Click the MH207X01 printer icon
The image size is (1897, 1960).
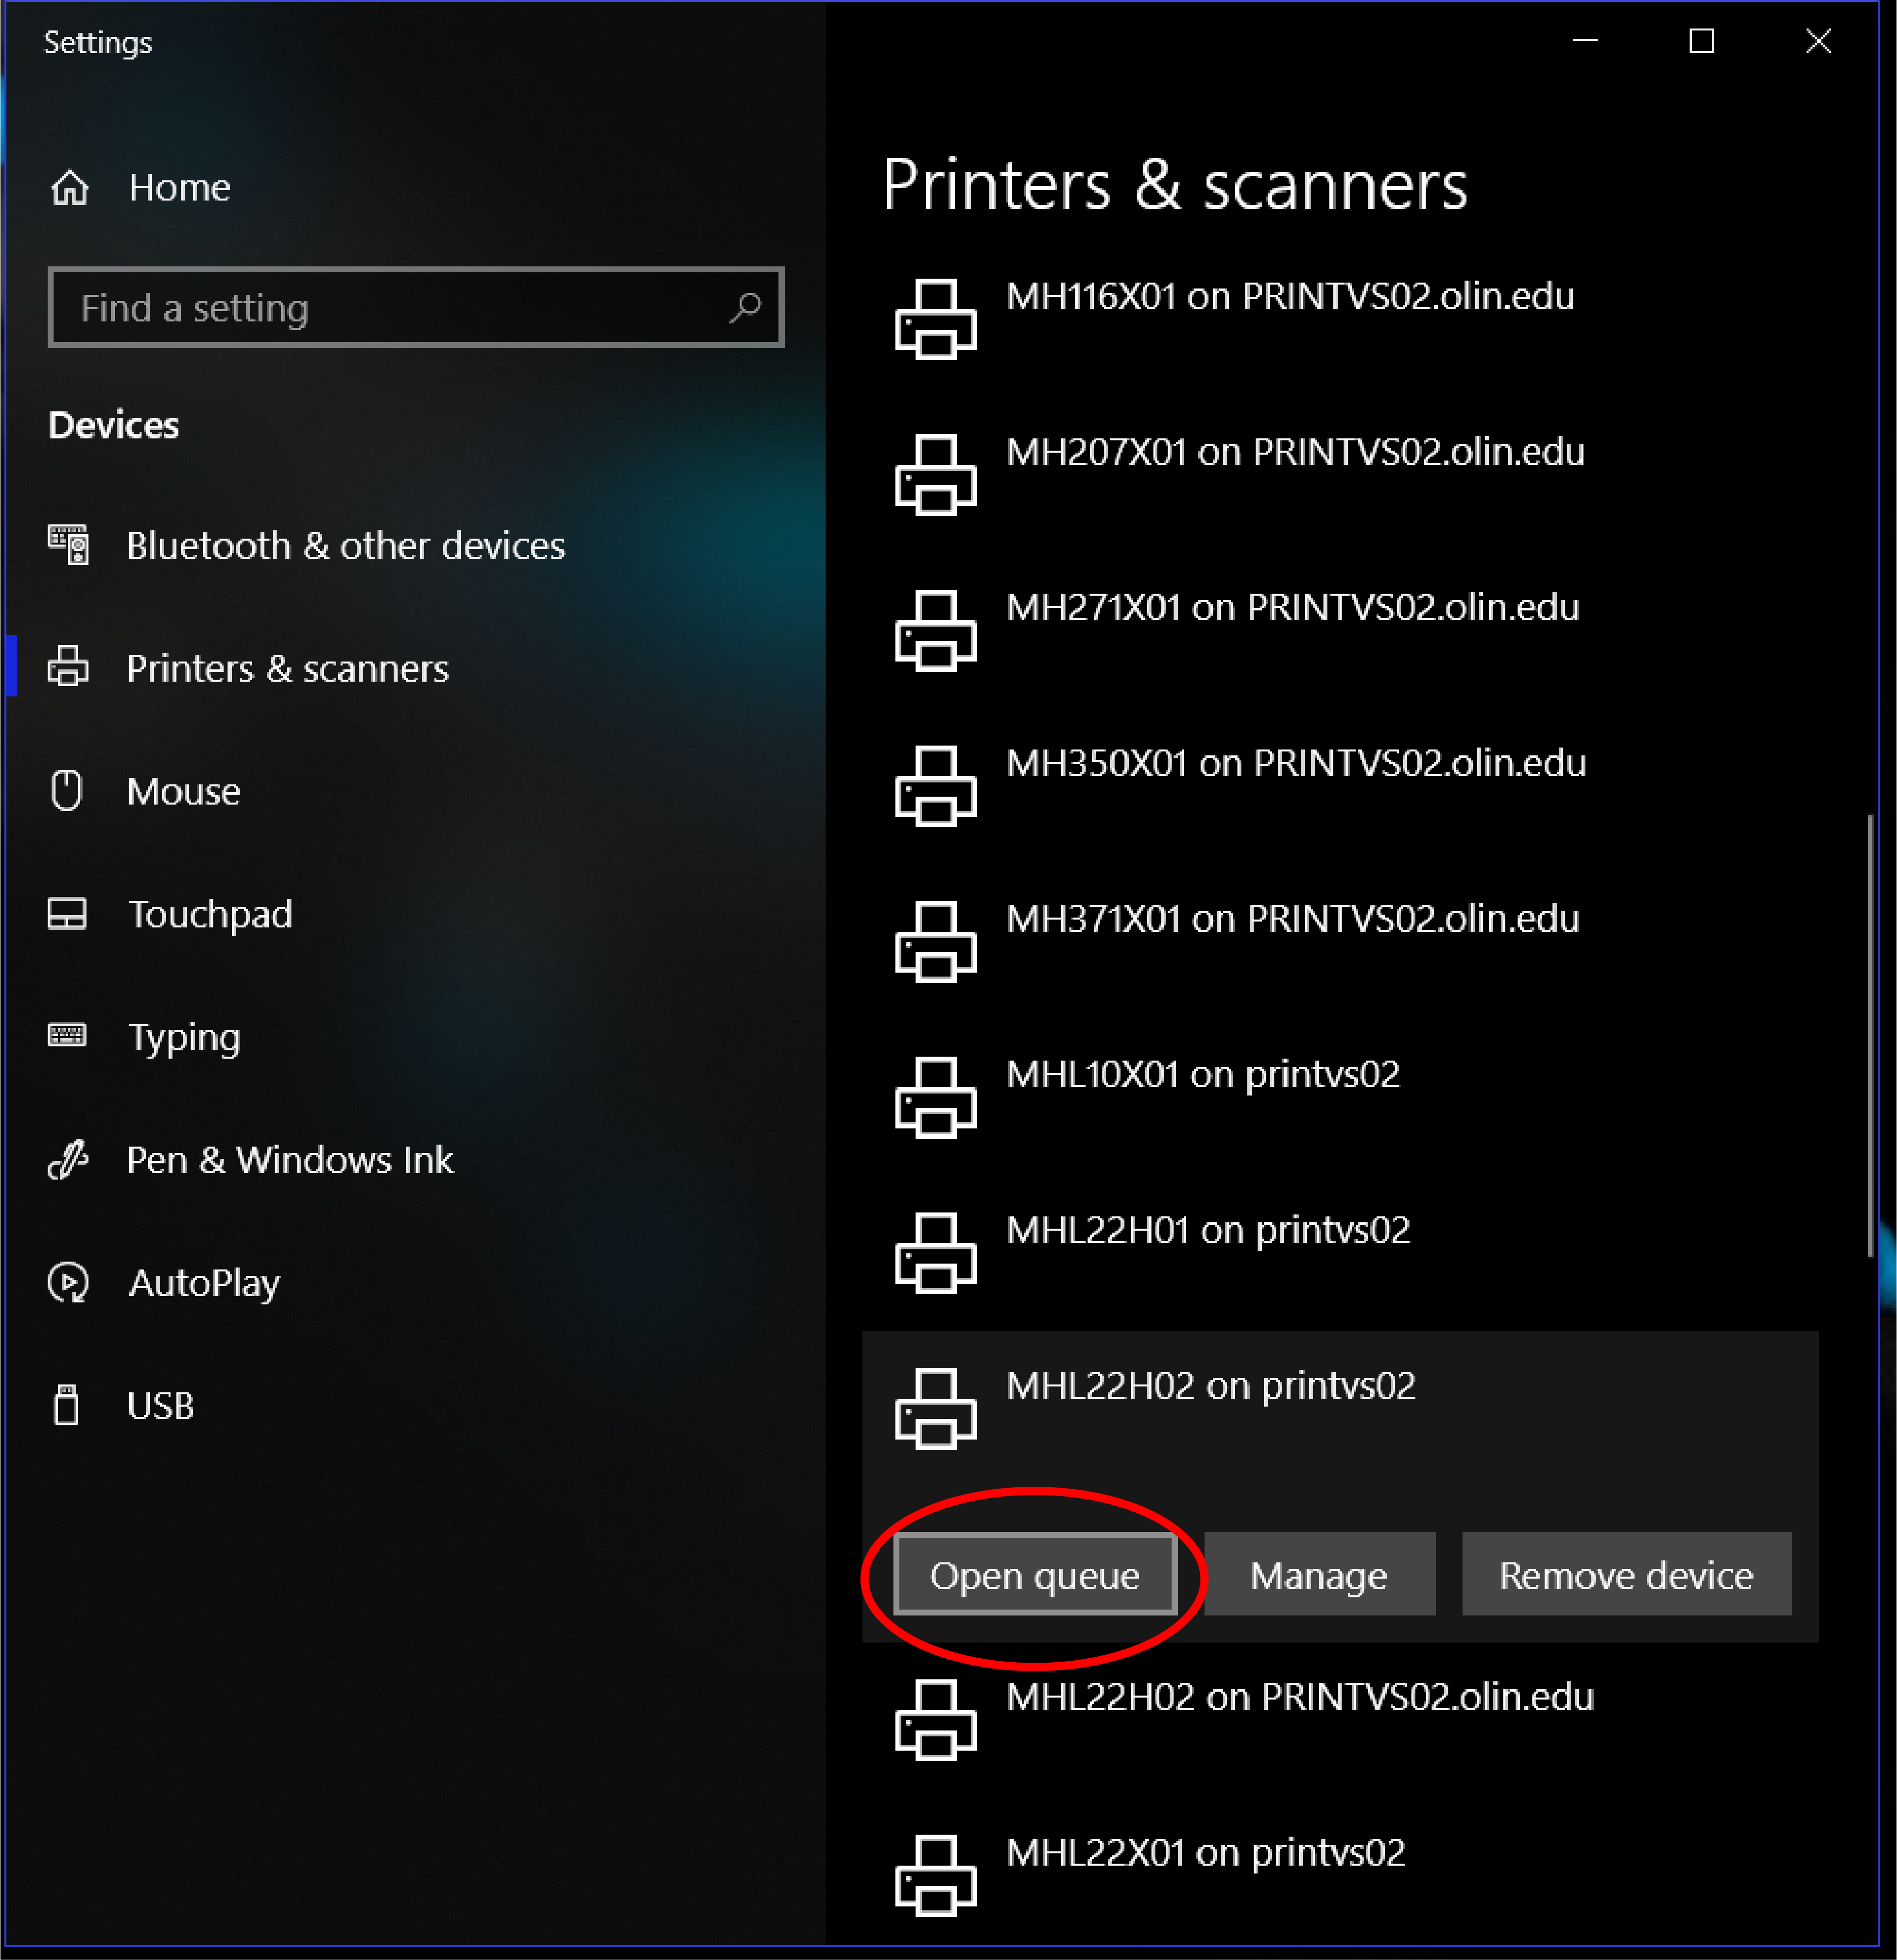[x=935, y=475]
